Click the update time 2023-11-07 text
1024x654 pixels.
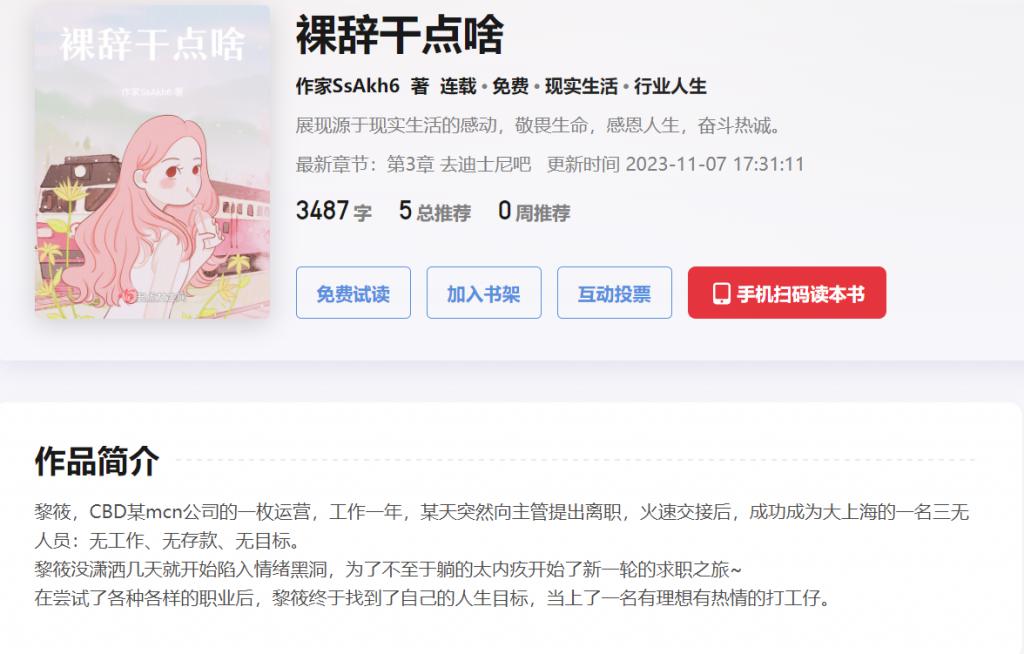pos(675,164)
